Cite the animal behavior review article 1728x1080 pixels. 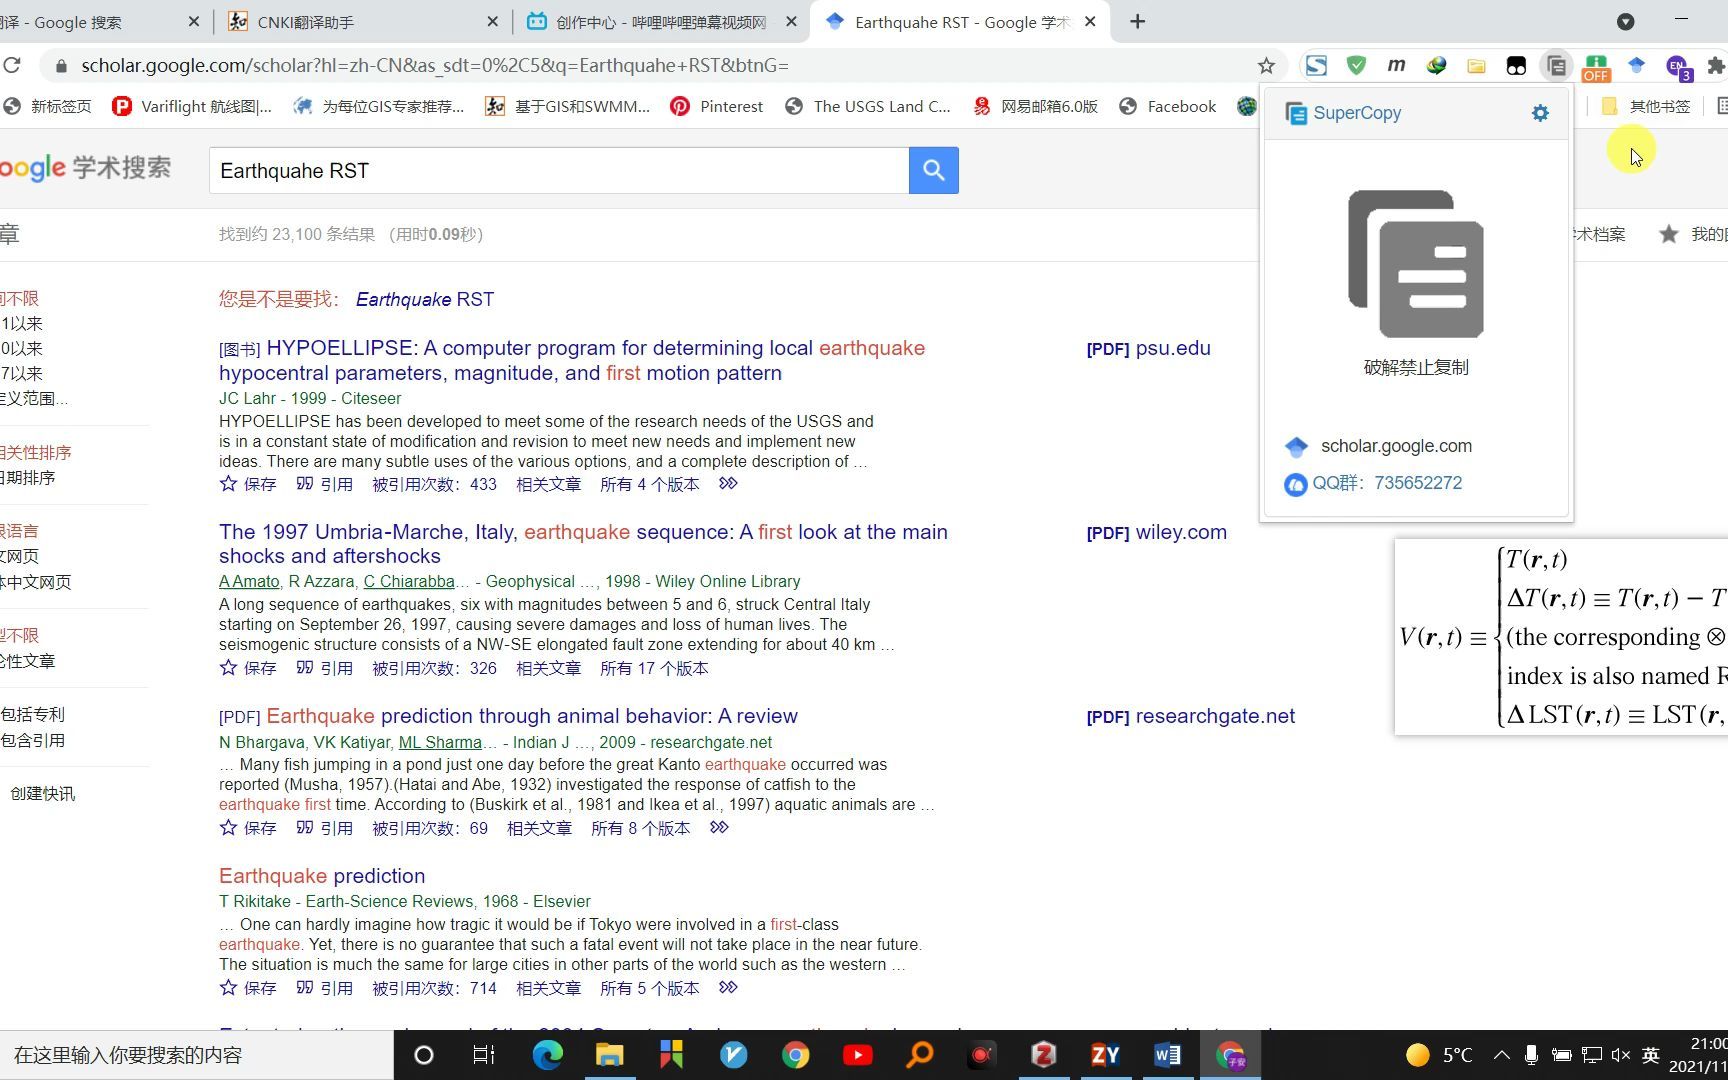324,828
